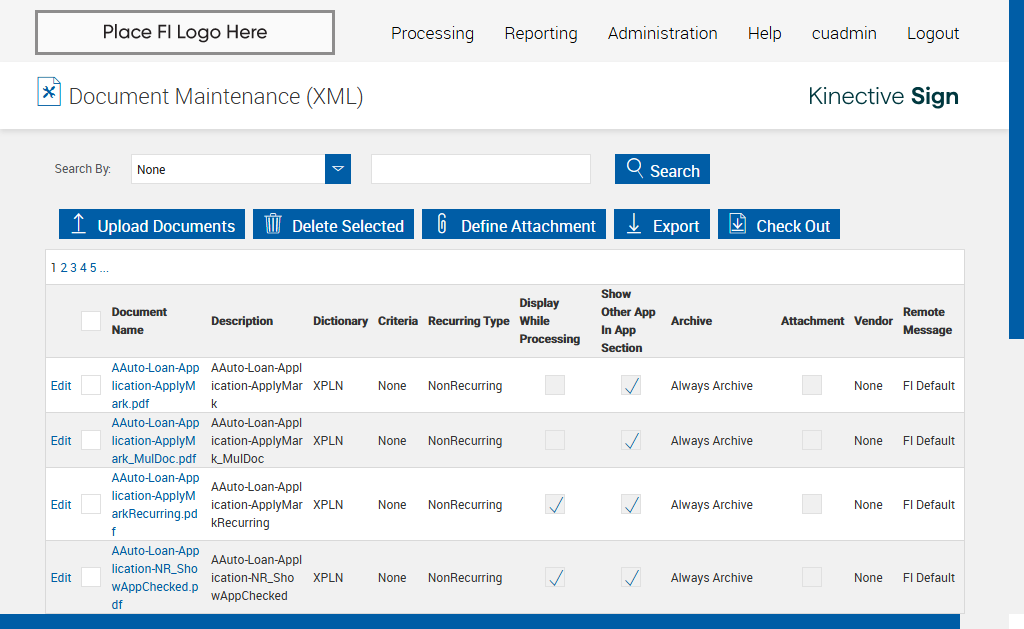1024x629 pixels.
Task: Expand the Help menu
Action: tap(764, 34)
